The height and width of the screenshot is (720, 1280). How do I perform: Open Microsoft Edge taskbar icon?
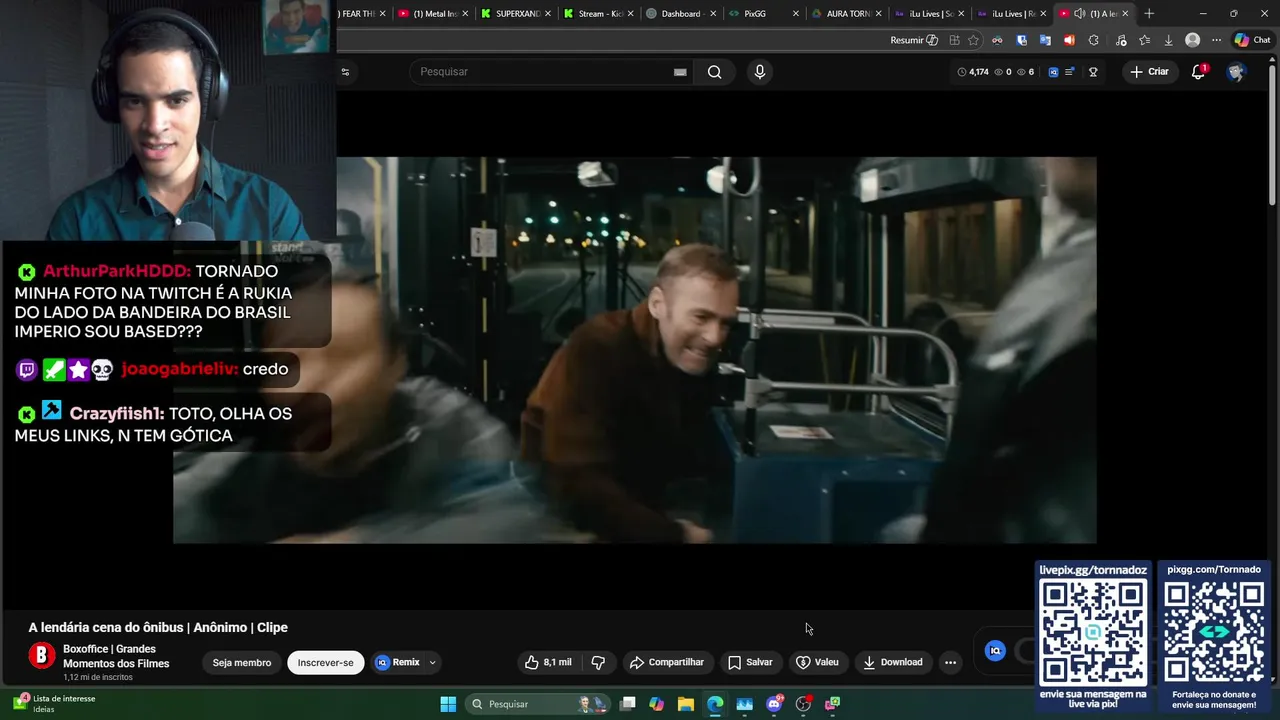[x=715, y=704]
